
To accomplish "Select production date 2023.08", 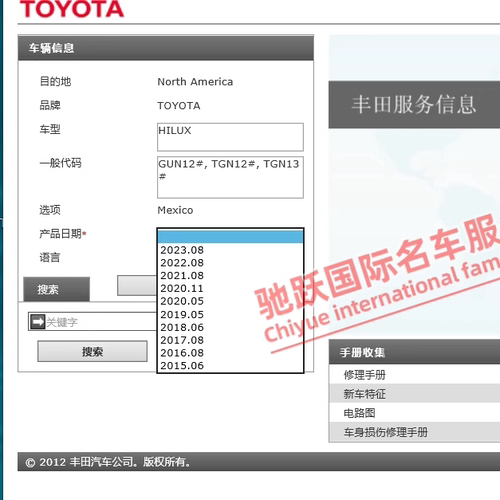I will [x=230, y=250].
